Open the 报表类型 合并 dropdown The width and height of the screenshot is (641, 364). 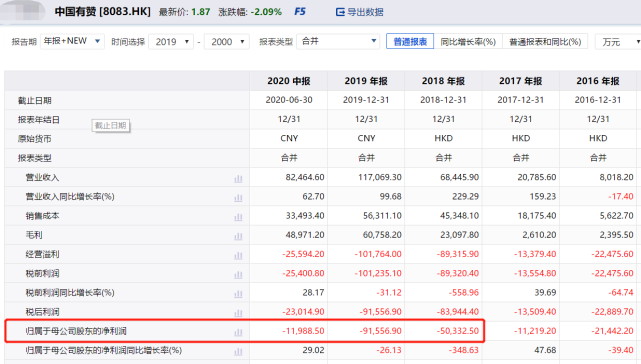338,41
